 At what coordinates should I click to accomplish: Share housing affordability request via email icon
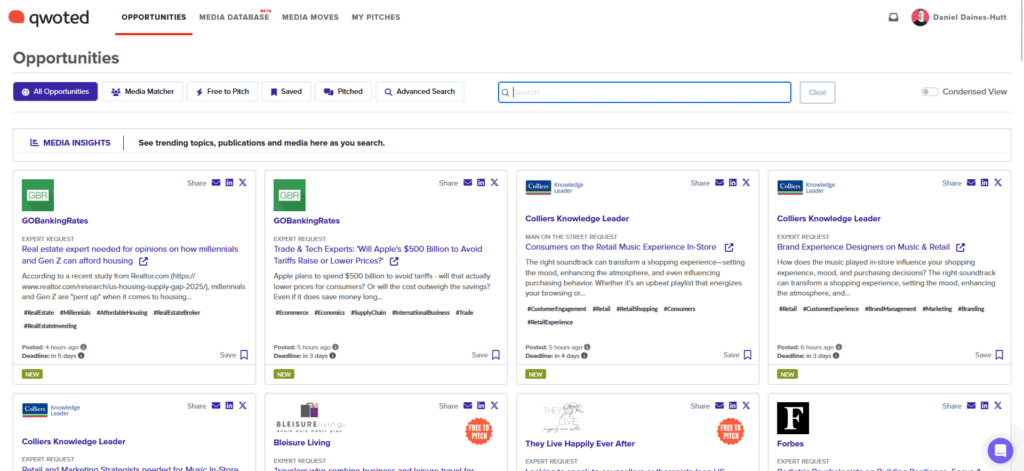pyautogui.click(x=216, y=183)
